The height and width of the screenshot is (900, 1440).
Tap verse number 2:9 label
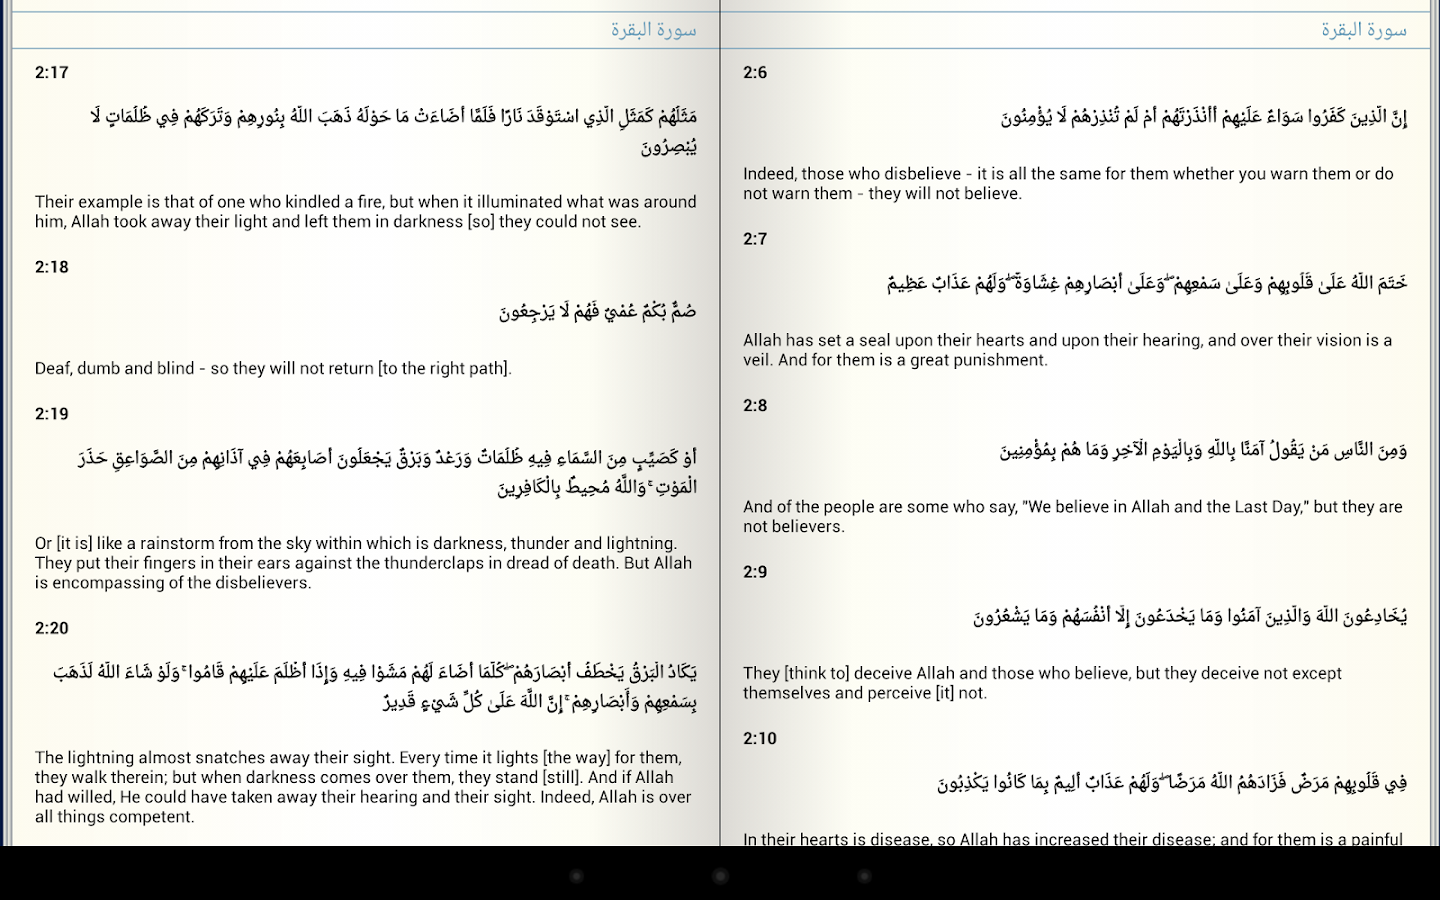[x=753, y=573]
